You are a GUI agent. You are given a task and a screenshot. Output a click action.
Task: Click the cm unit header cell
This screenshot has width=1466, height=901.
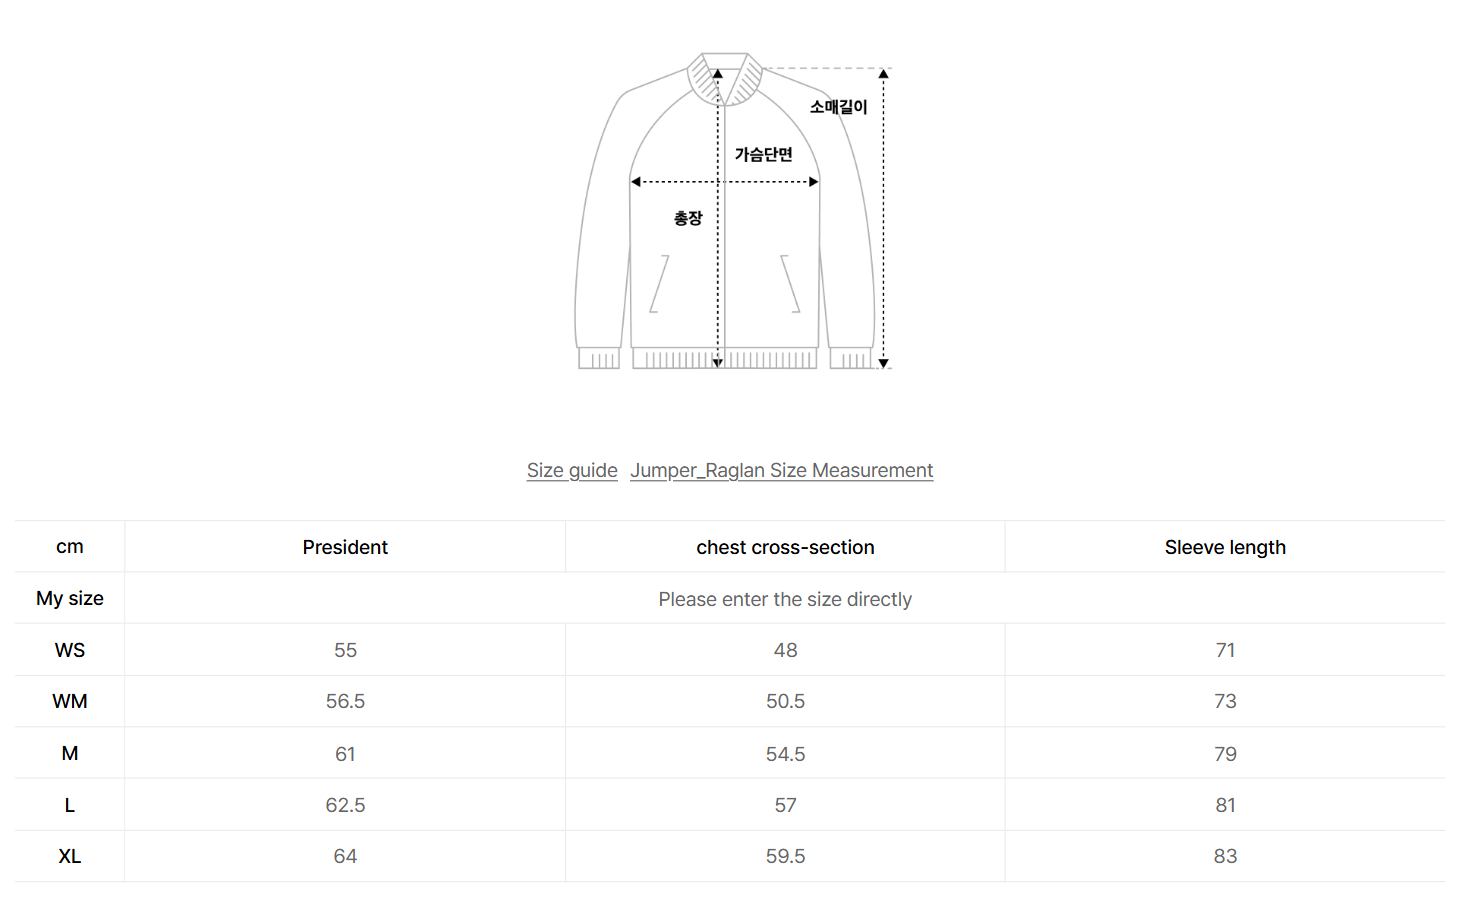(x=70, y=546)
